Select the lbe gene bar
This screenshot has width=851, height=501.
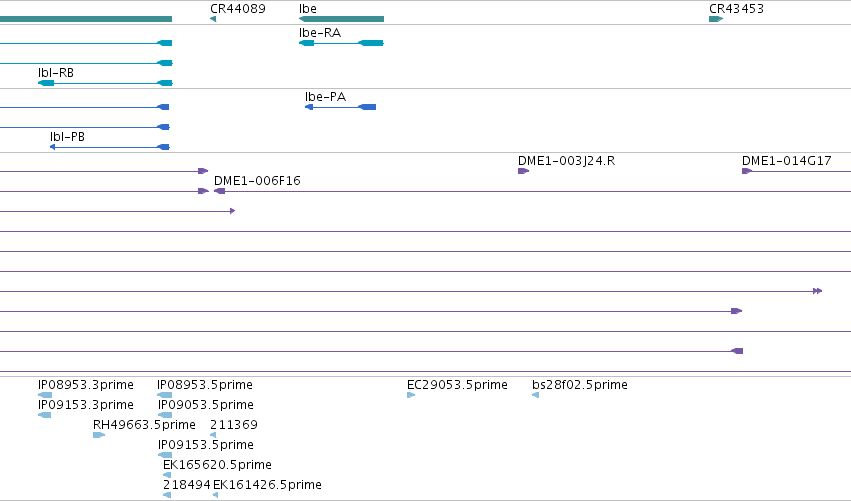341,19
